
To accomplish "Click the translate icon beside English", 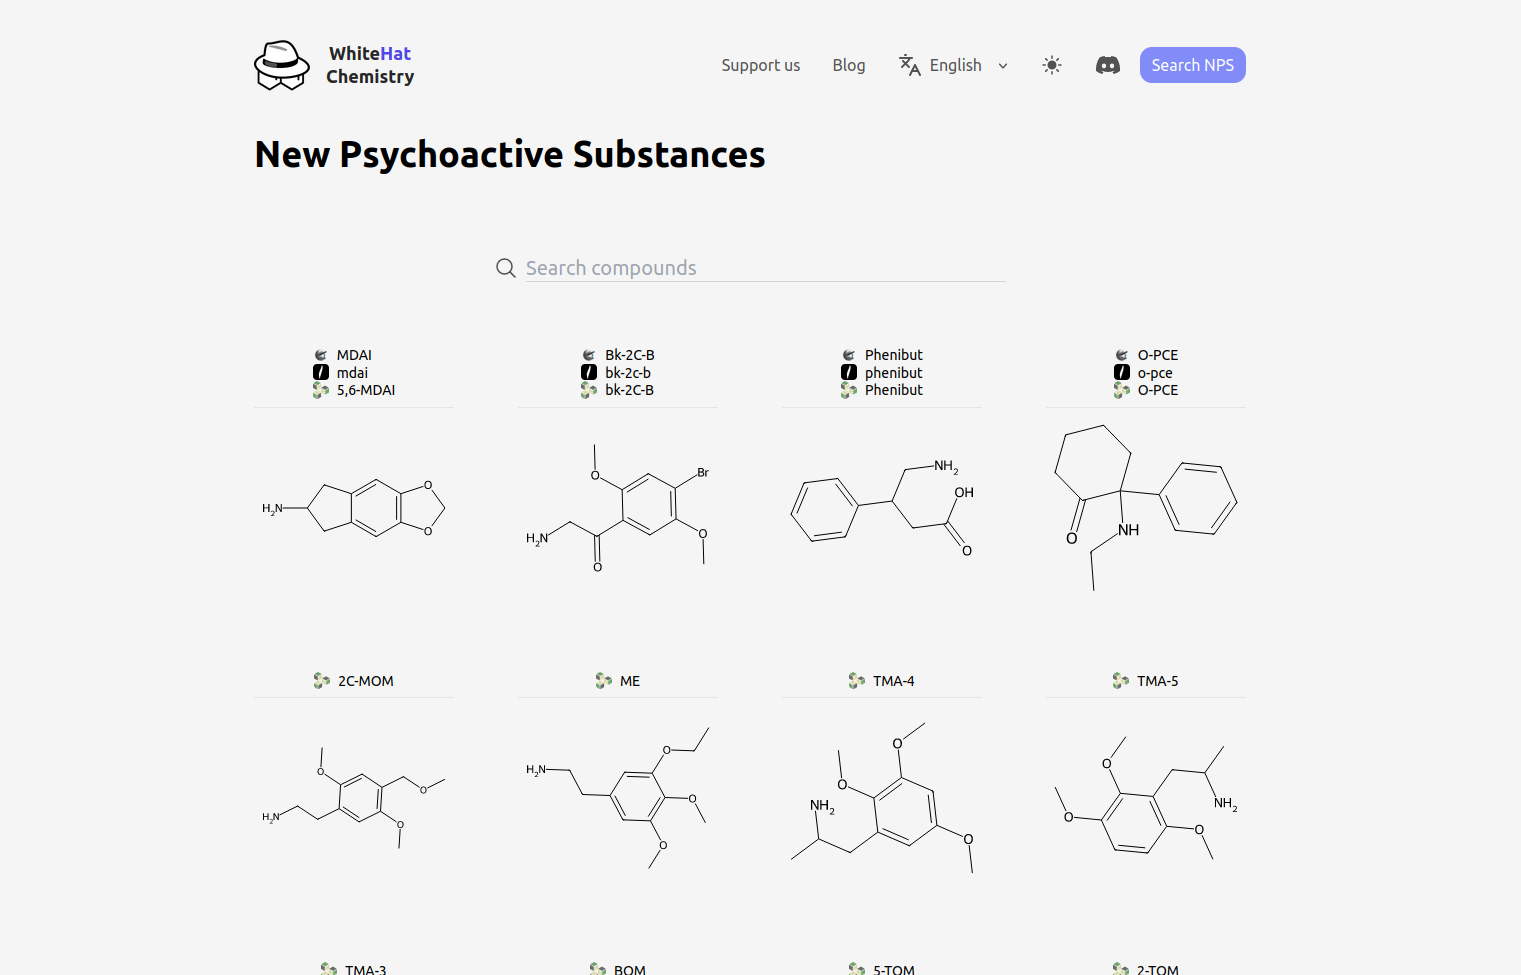I will tap(908, 65).
